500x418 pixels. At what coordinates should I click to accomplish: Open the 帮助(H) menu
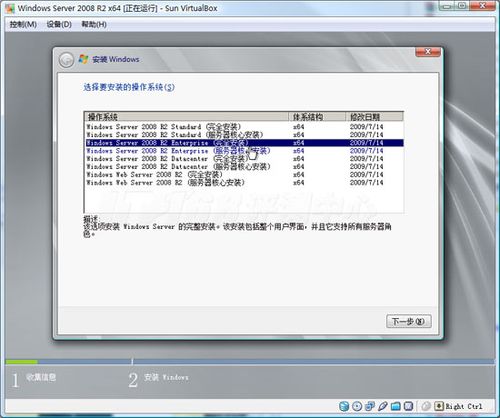coord(94,24)
